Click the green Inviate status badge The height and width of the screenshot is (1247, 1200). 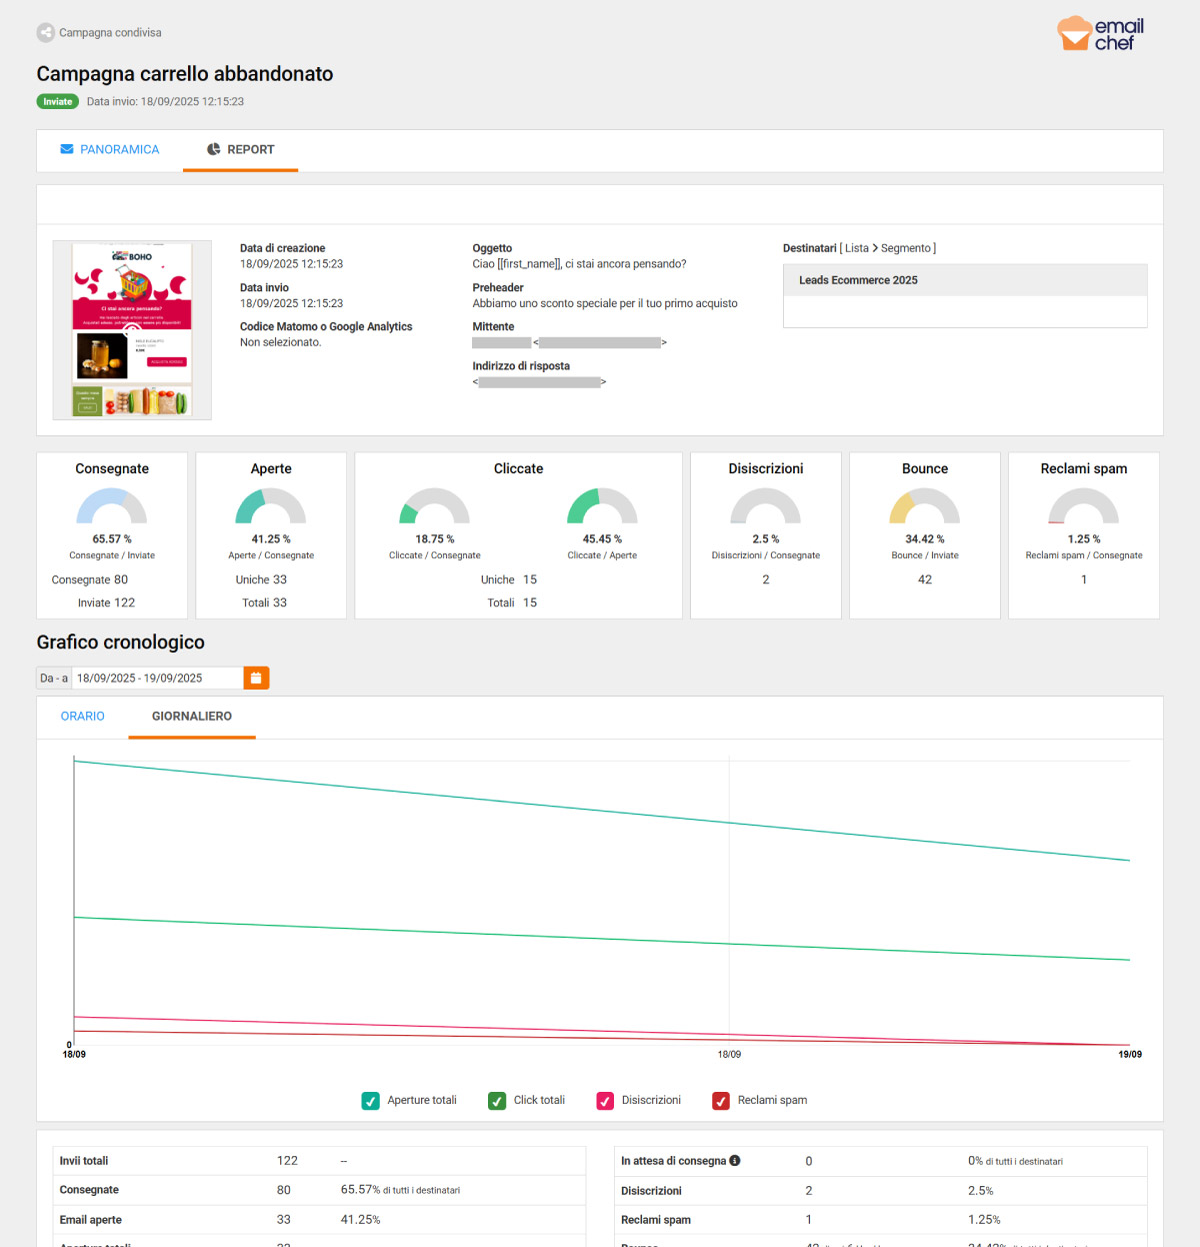coord(58,101)
